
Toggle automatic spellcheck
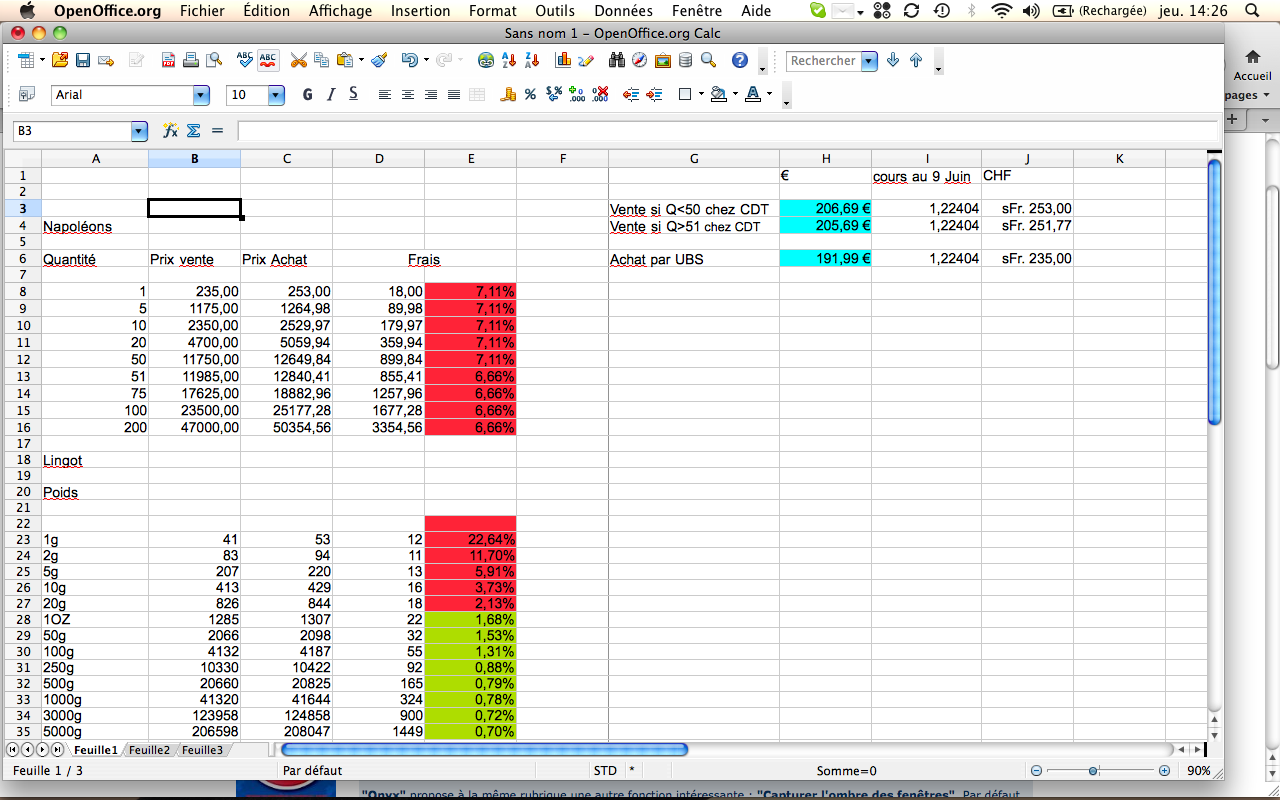tap(268, 61)
